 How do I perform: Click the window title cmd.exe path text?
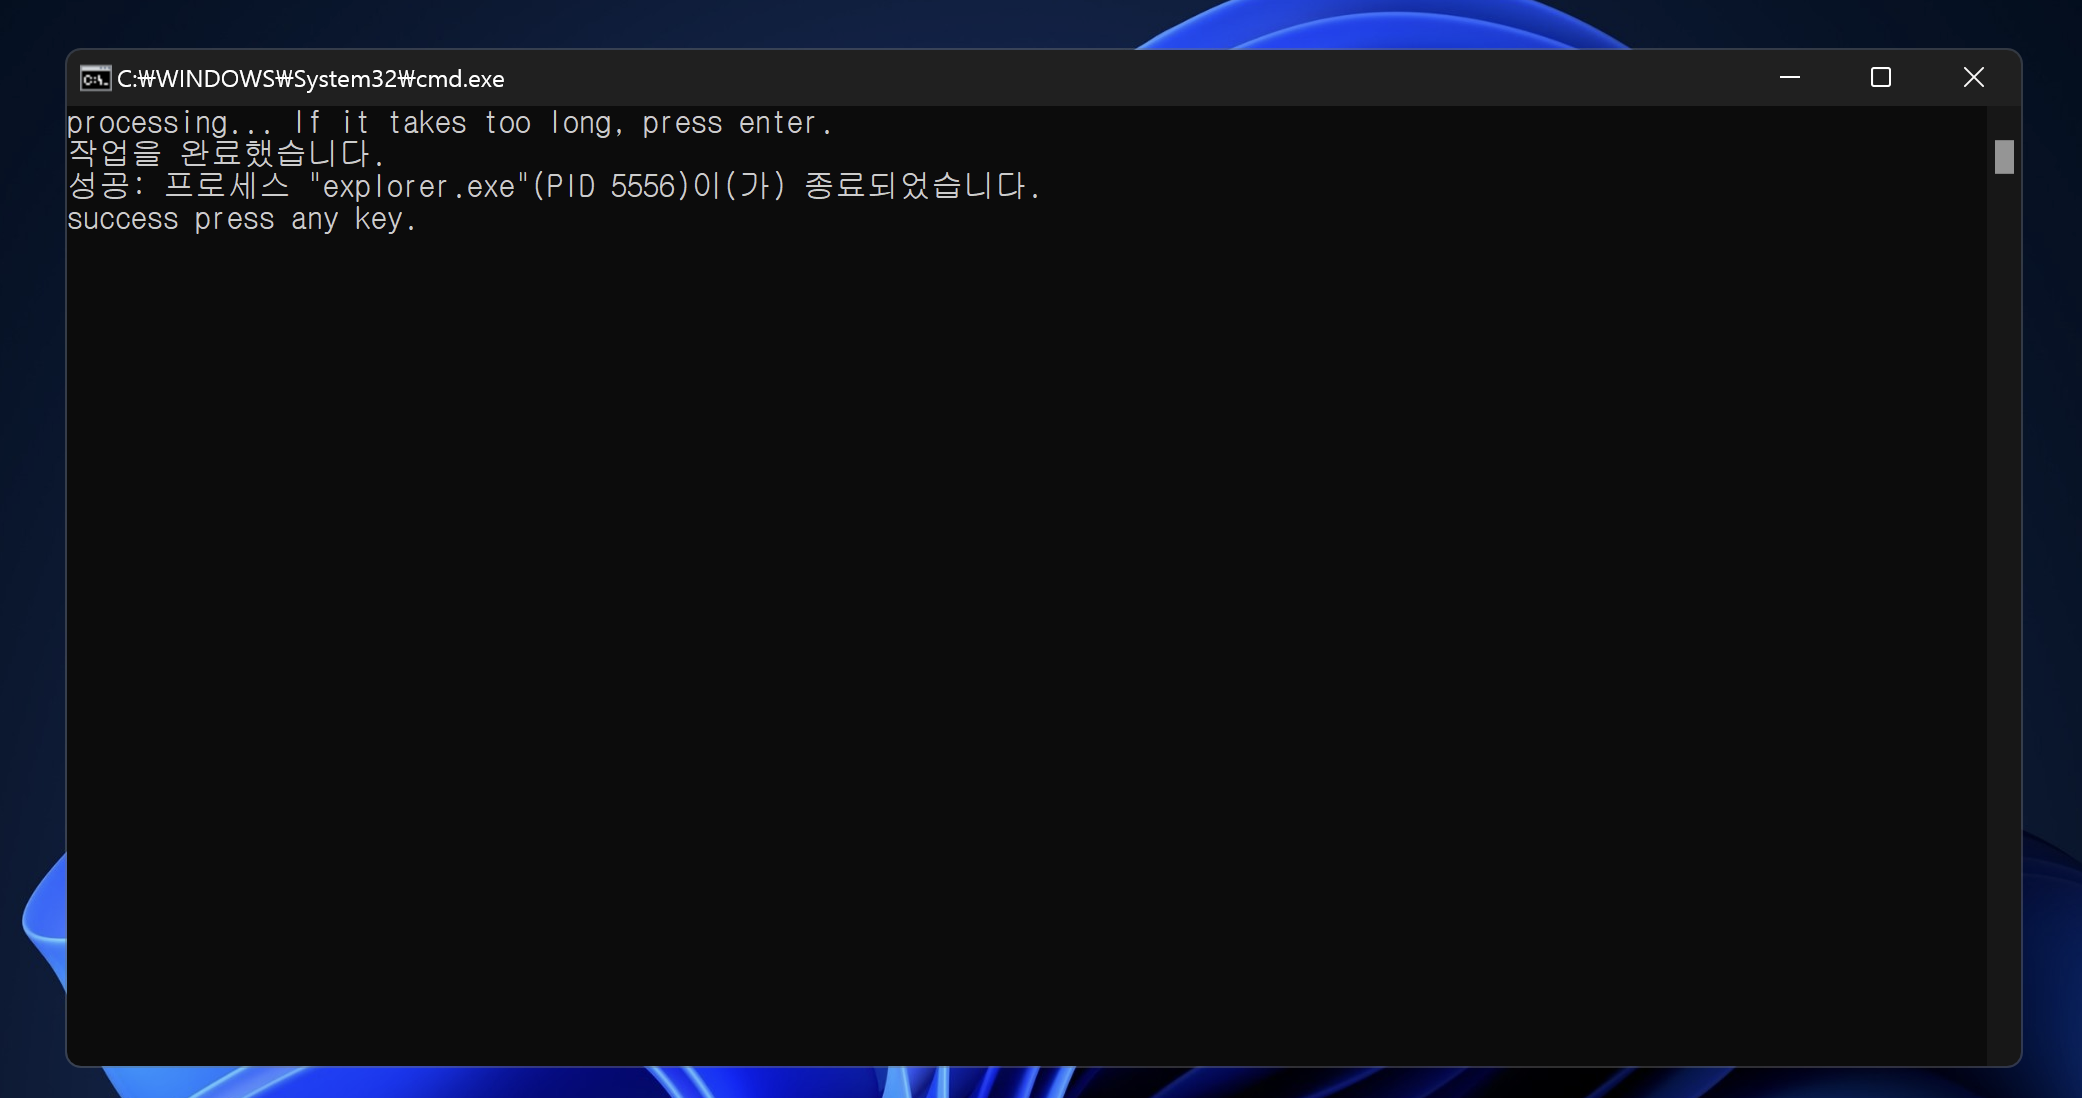tap(310, 79)
